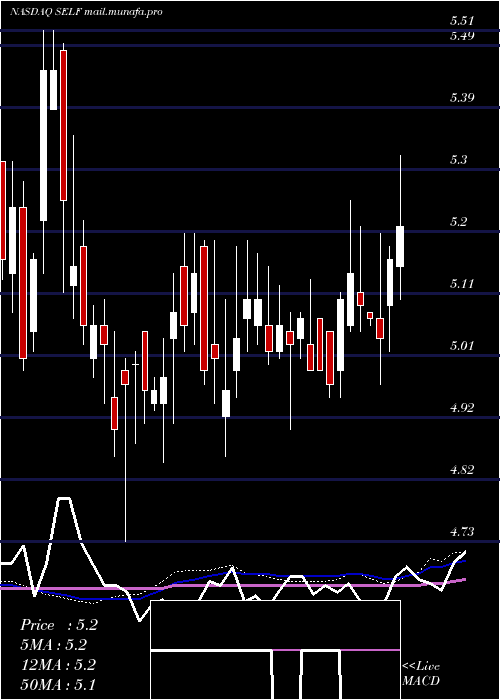Select the 5.11 price axis label
The image size is (500, 700).
[462, 283]
